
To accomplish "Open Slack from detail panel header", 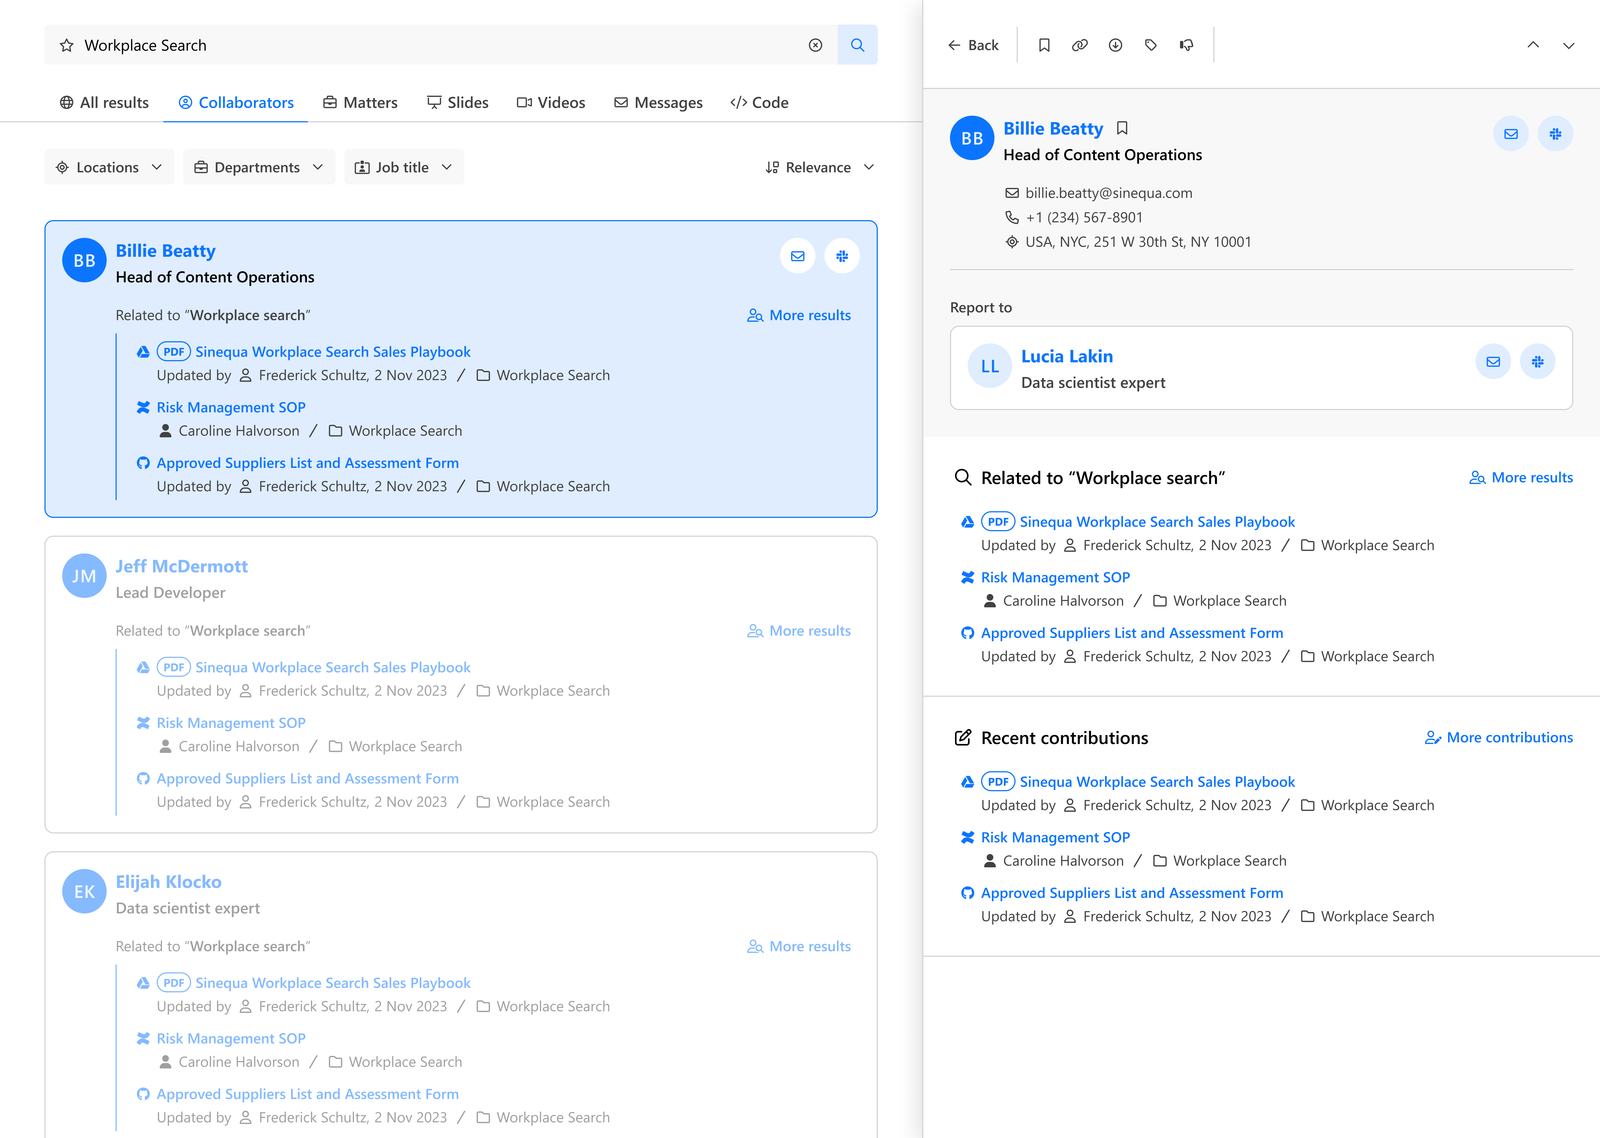I will tap(1555, 134).
